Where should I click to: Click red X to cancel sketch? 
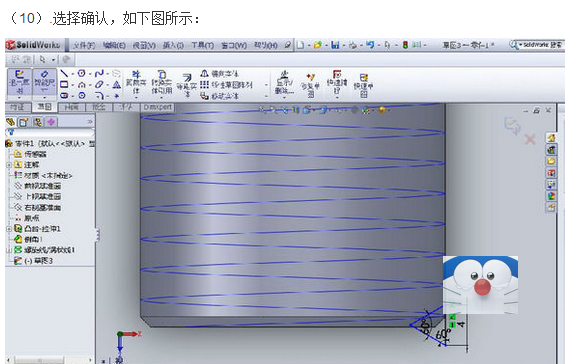coord(530,139)
